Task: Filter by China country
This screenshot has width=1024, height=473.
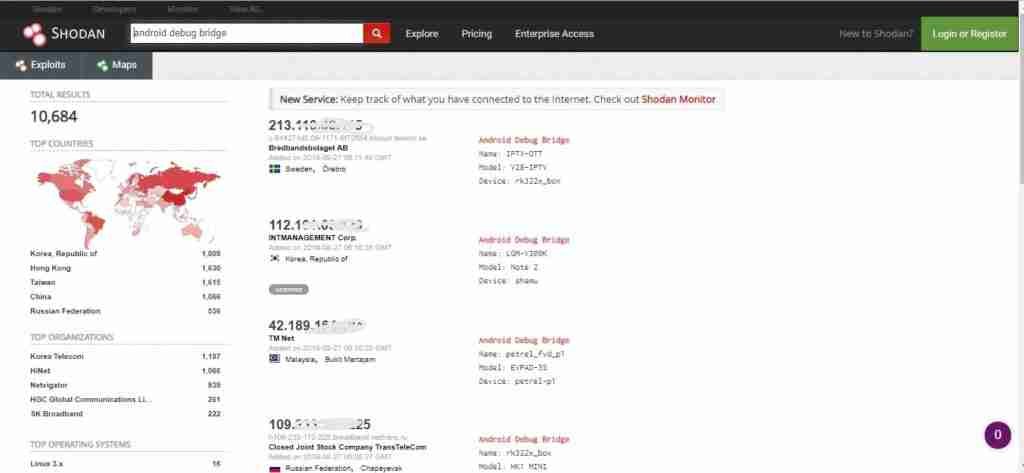Action: tap(40, 297)
